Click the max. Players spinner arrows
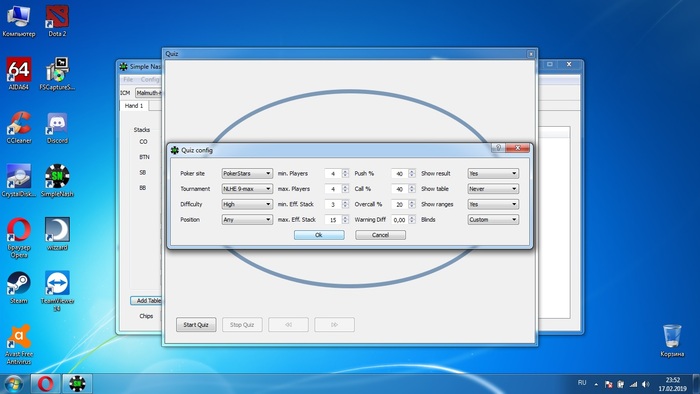Viewport: 700px width, 394px height. 345,189
